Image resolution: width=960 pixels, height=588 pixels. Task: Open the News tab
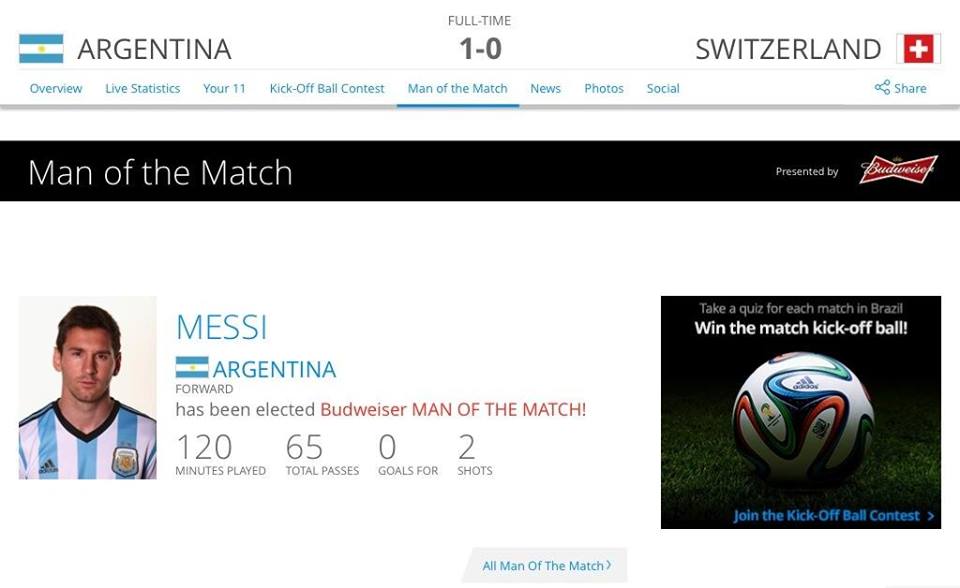[x=545, y=88]
